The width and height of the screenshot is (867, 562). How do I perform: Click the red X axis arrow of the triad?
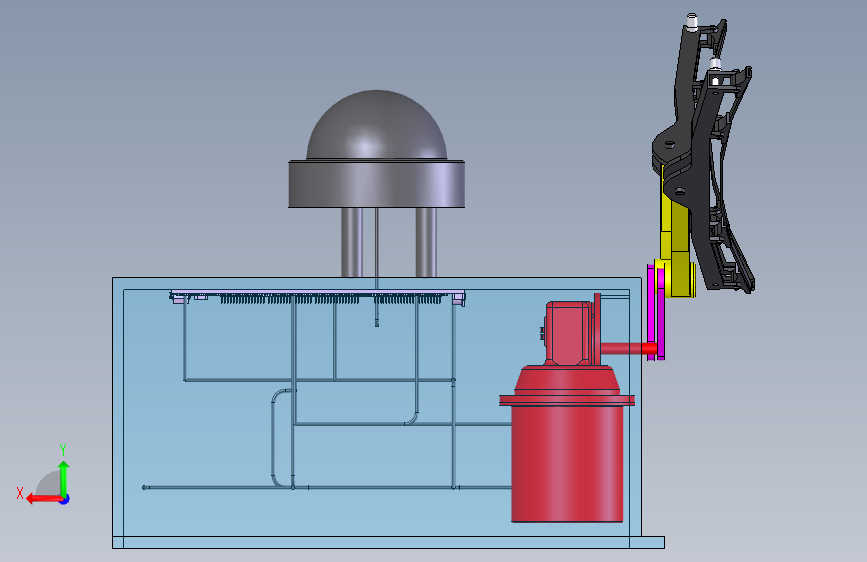coord(43,499)
